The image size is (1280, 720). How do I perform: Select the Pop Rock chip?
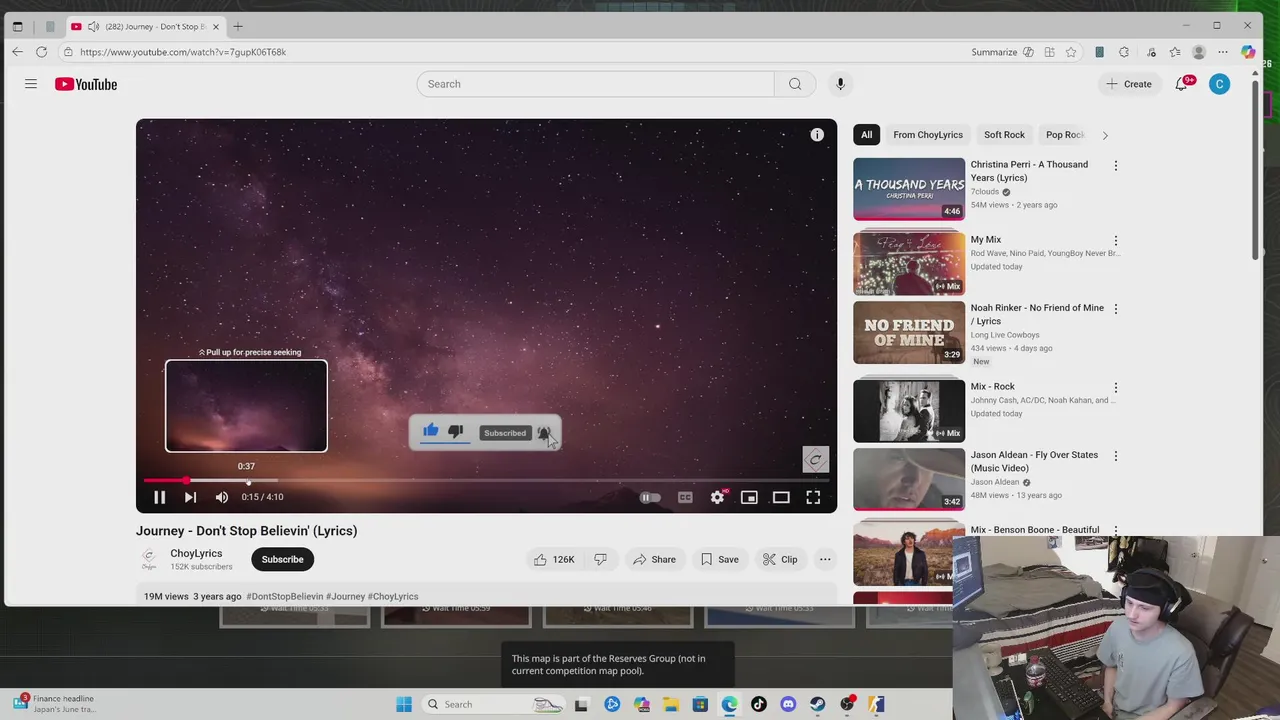[1063, 135]
